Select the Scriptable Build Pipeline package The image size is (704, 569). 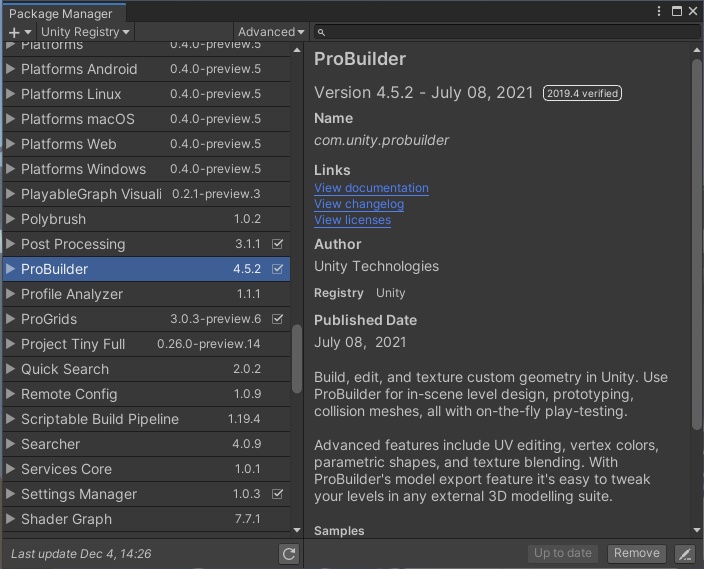(146, 419)
